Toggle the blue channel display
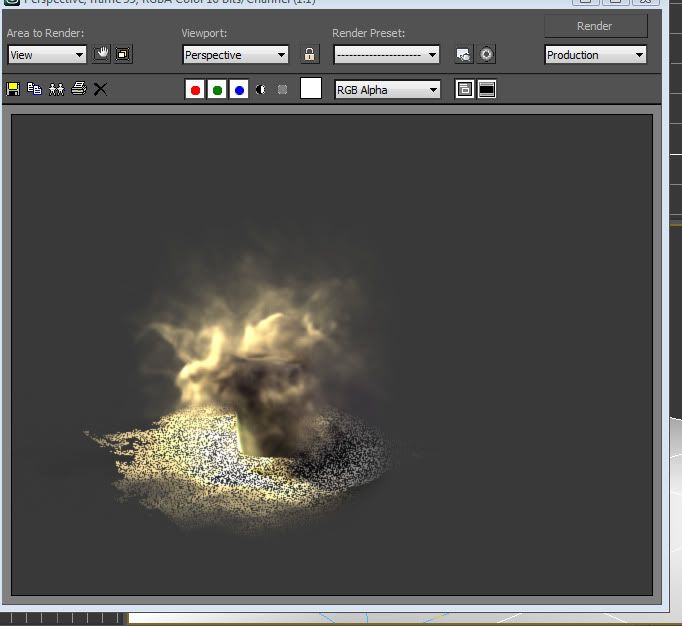Image resolution: width=682 pixels, height=626 pixels. [238, 90]
